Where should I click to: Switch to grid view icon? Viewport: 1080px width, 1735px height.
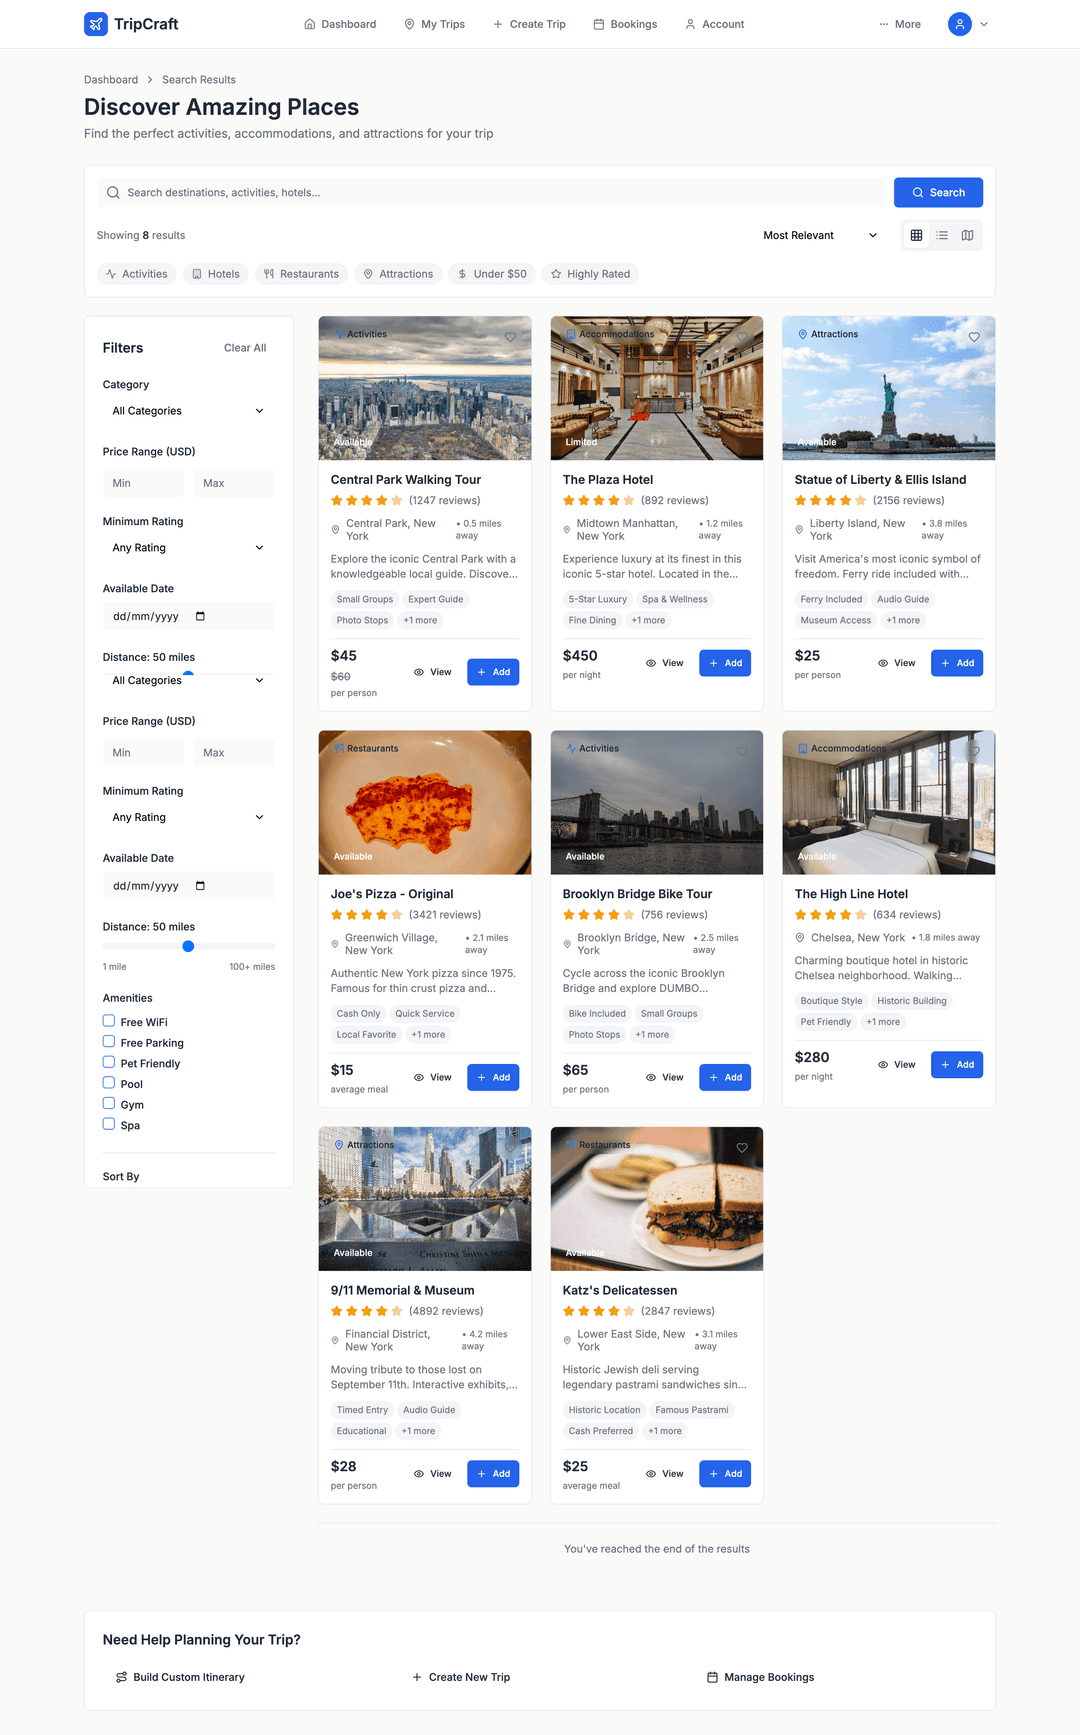[x=916, y=235]
